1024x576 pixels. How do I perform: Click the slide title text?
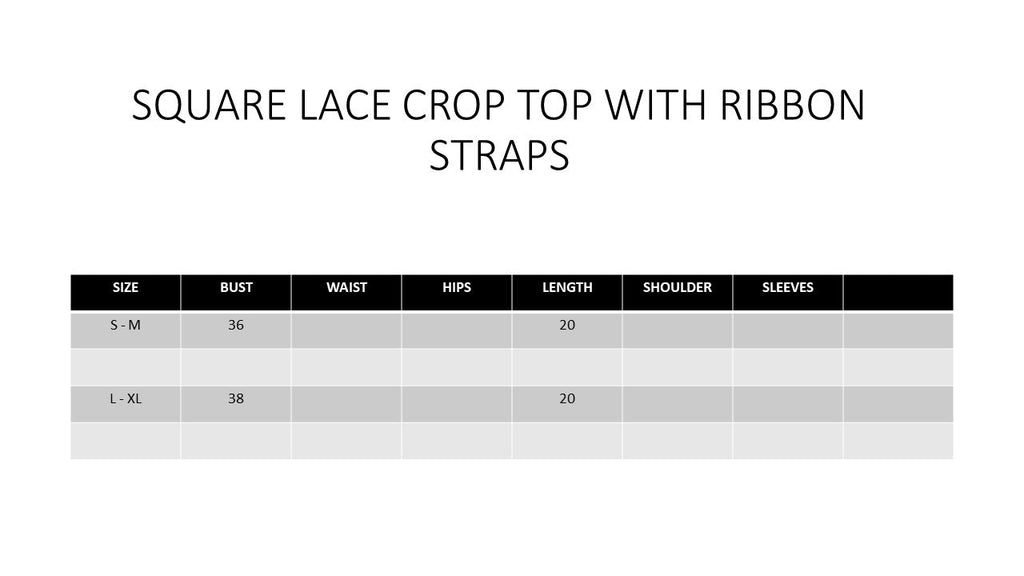(x=499, y=129)
